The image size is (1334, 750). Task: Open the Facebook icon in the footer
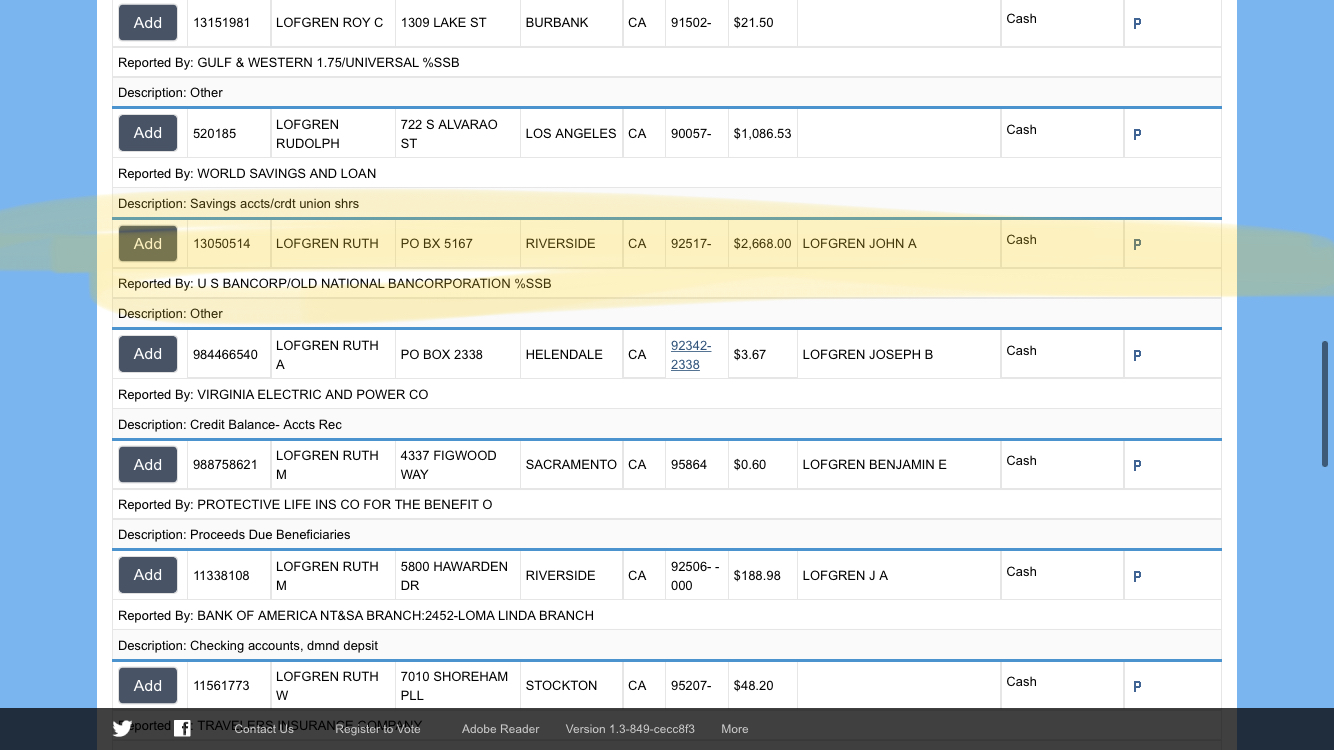pyautogui.click(x=182, y=729)
